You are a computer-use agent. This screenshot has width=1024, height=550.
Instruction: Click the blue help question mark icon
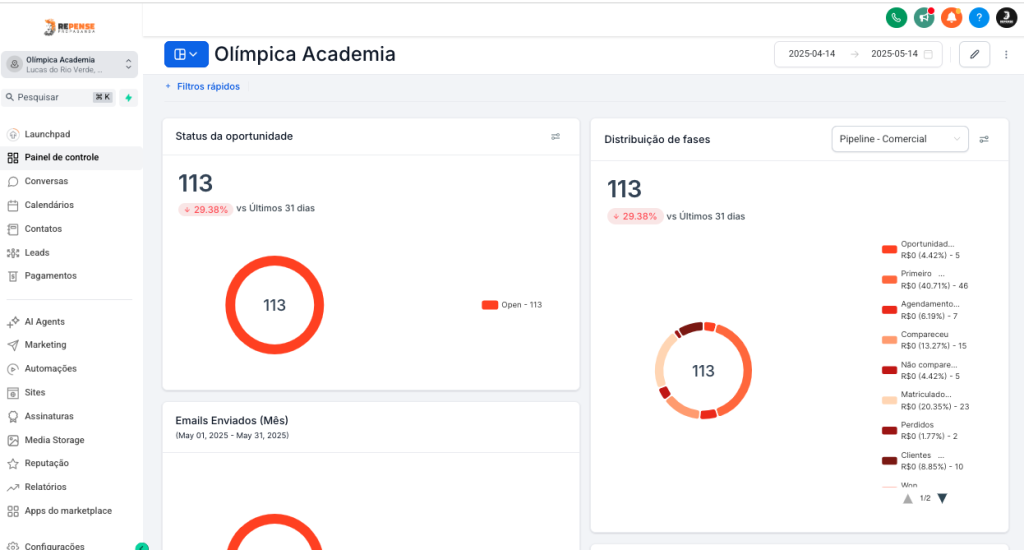coord(979,17)
